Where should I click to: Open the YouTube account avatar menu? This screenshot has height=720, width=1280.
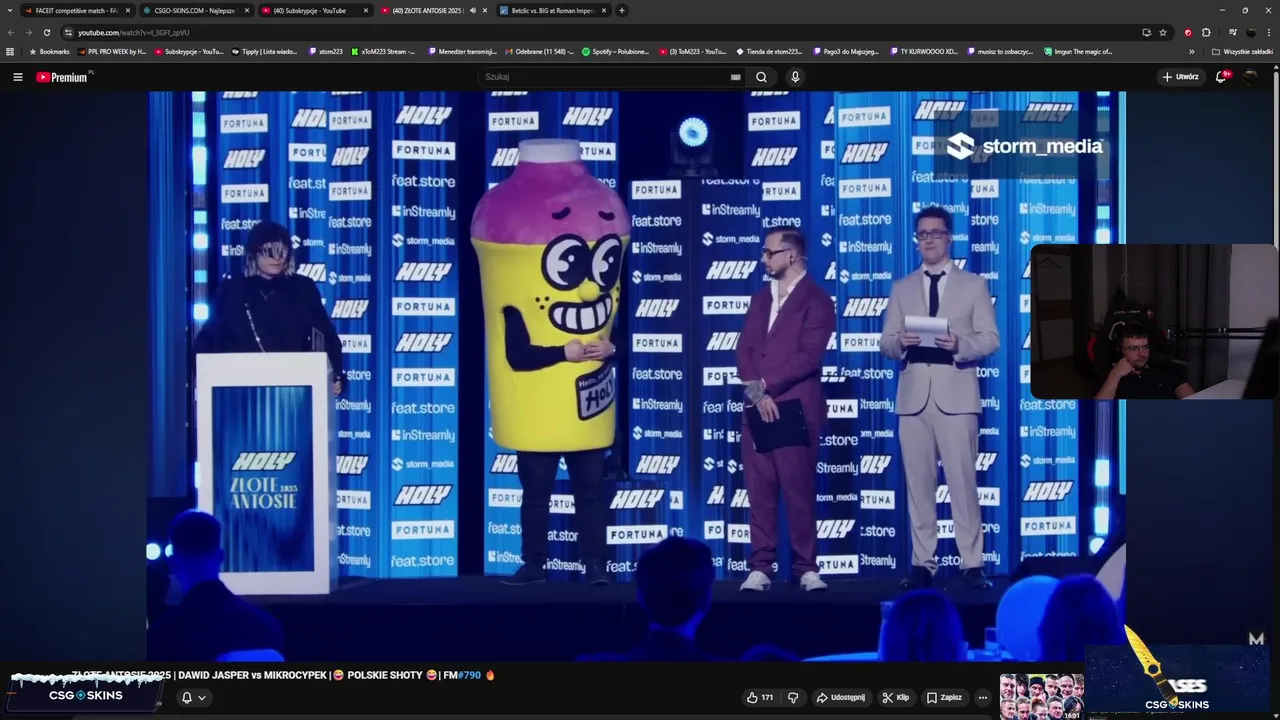pyautogui.click(x=1250, y=77)
